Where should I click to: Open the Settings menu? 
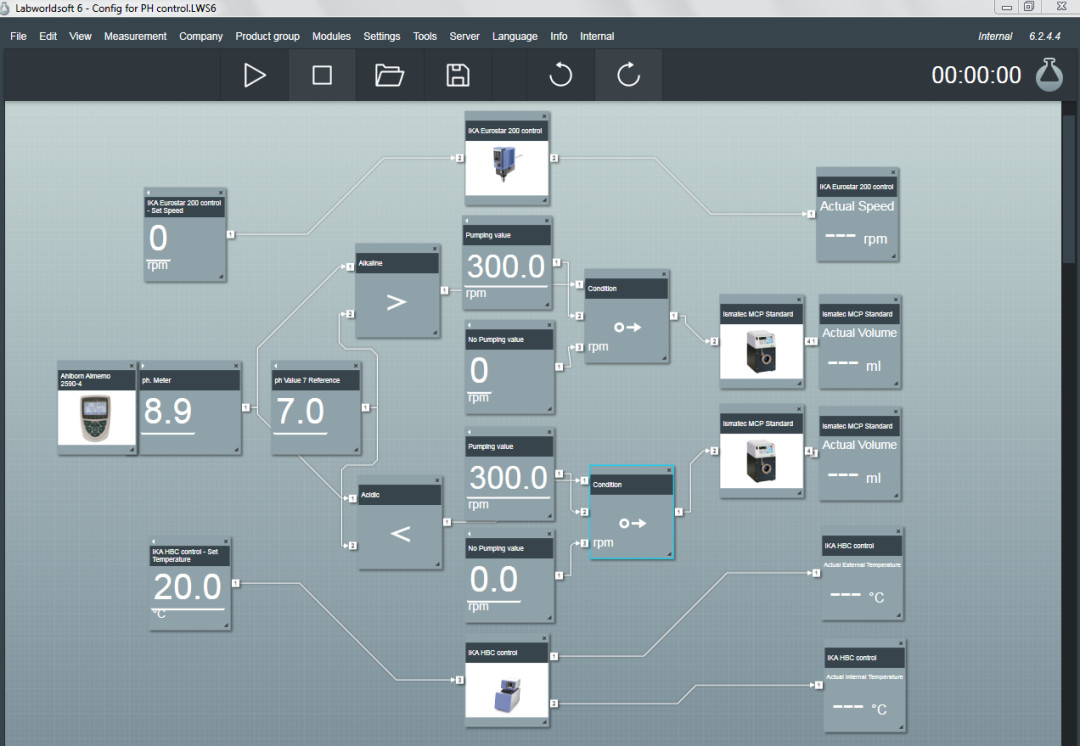click(382, 36)
